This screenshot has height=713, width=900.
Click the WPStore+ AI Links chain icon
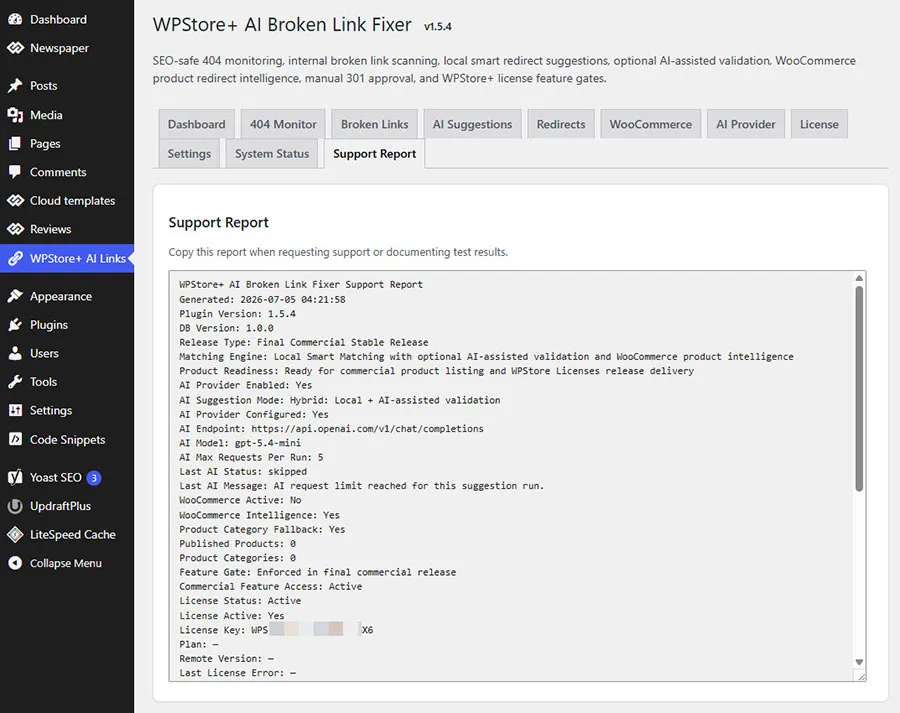coord(15,259)
